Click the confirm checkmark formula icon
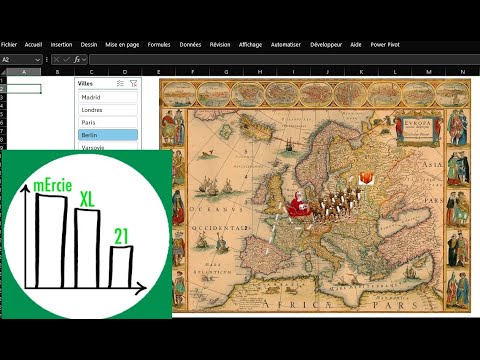Image resolution: width=480 pixels, height=360 pixels. (x=66, y=60)
